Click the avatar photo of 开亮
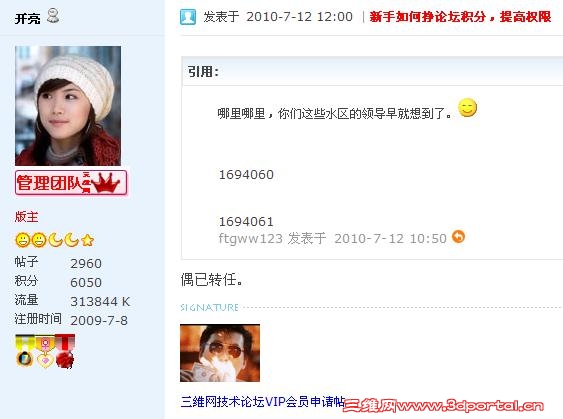Screen dimensions: 563x419 pos(68,106)
